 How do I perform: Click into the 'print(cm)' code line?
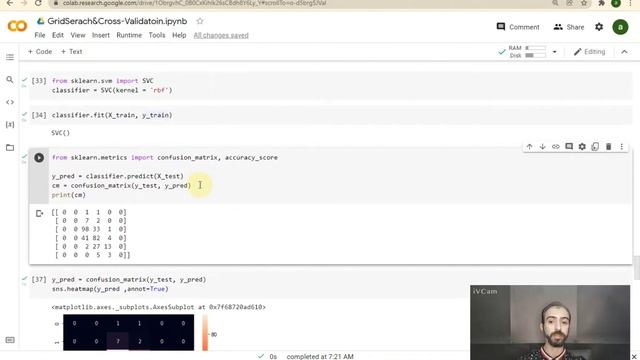tap(69, 195)
